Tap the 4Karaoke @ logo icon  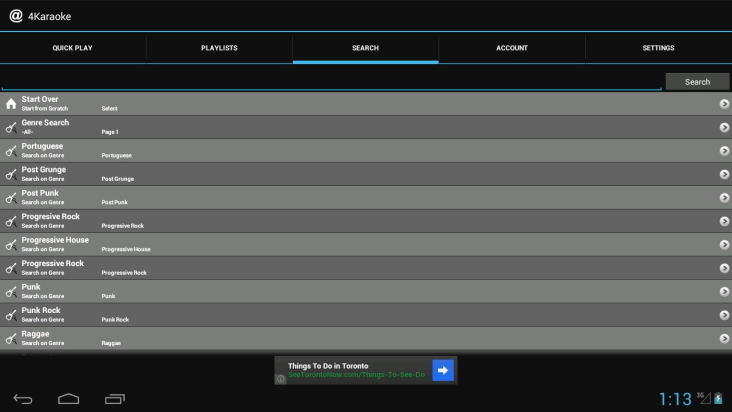click(16, 16)
